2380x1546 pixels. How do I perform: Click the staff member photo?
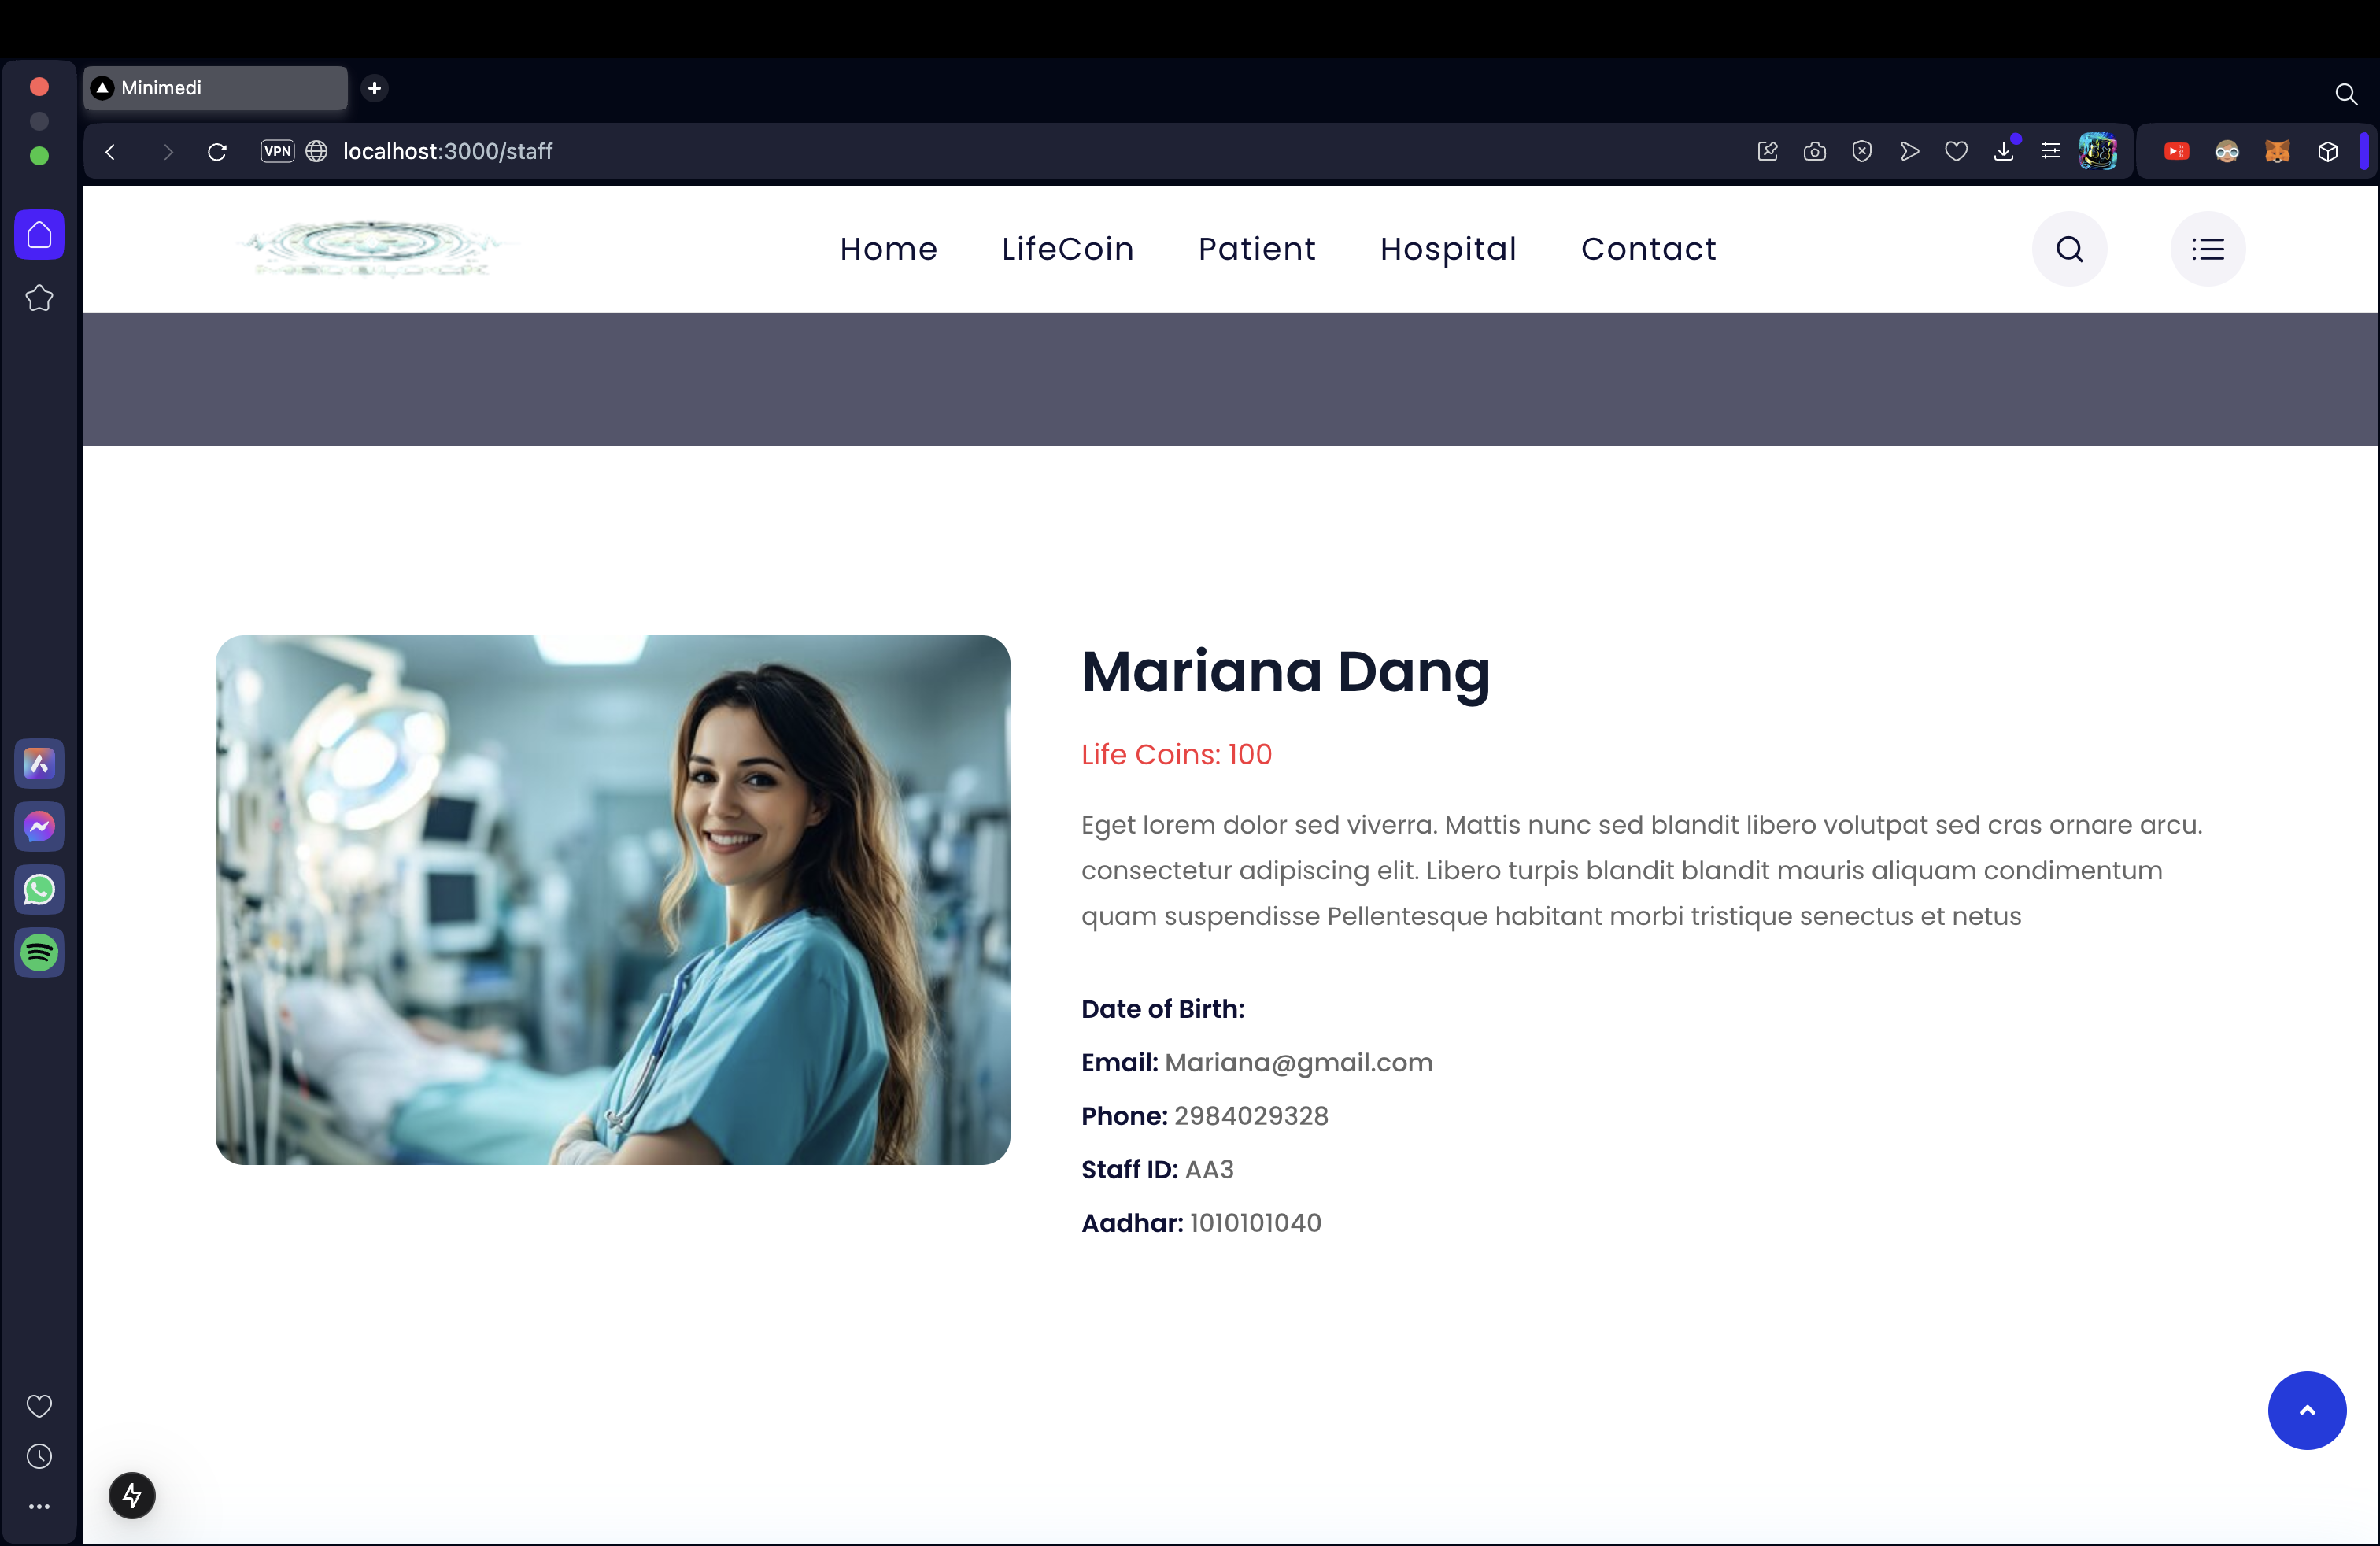point(612,899)
